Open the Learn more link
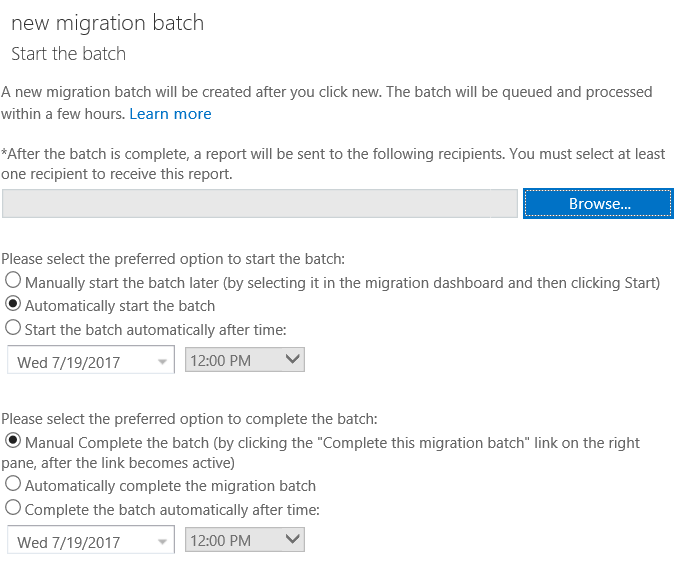This screenshot has height=561, width=690. [x=170, y=114]
